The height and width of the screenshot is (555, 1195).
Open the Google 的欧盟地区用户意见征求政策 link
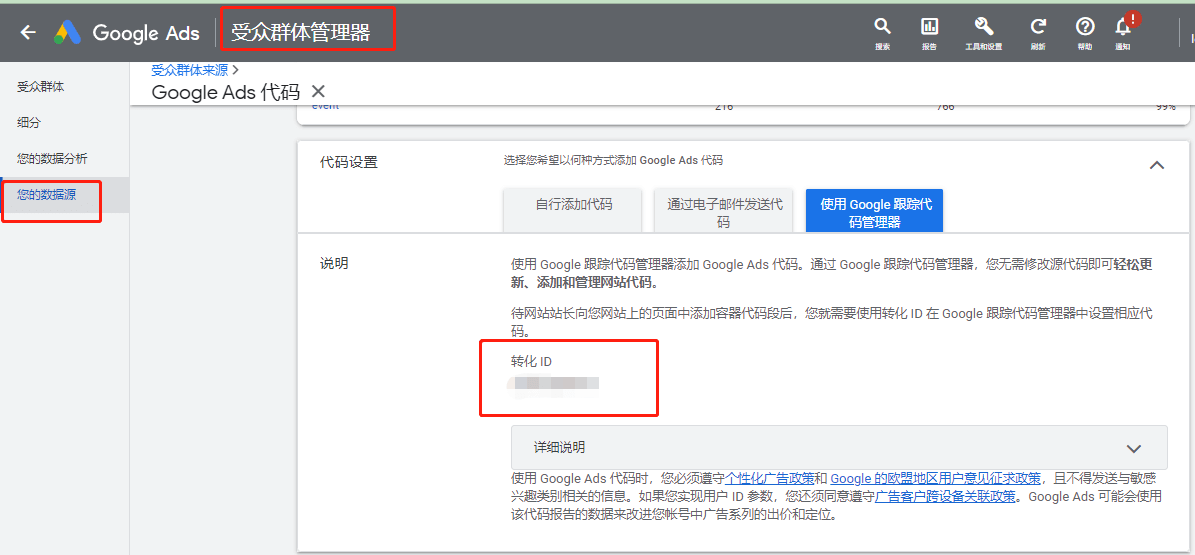click(x=935, y=479)
